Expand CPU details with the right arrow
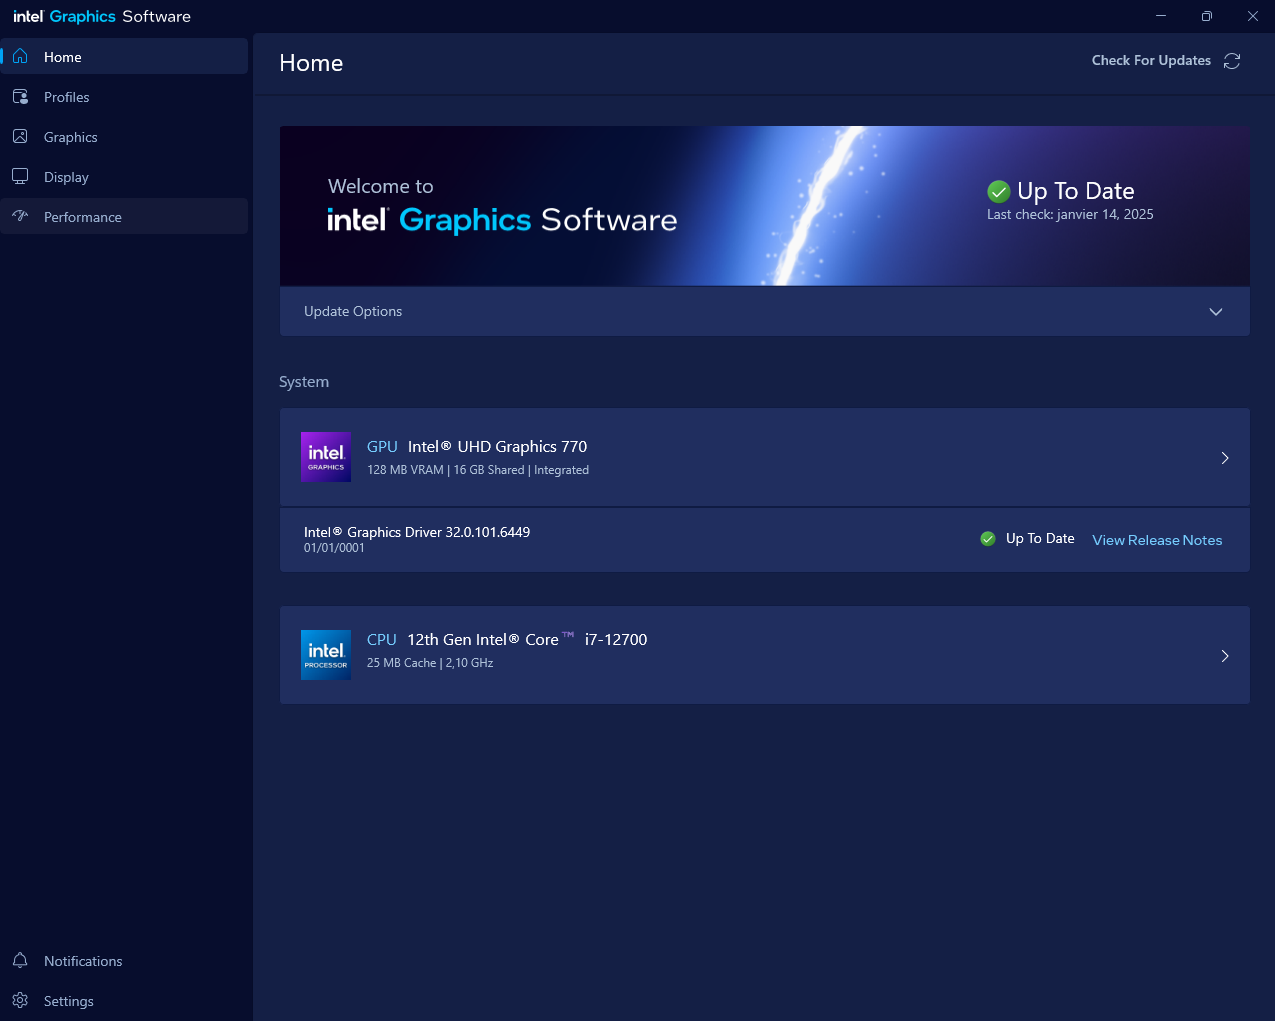The image size is (1275, 1021). pyautogui.click(x=1225, y=656)
